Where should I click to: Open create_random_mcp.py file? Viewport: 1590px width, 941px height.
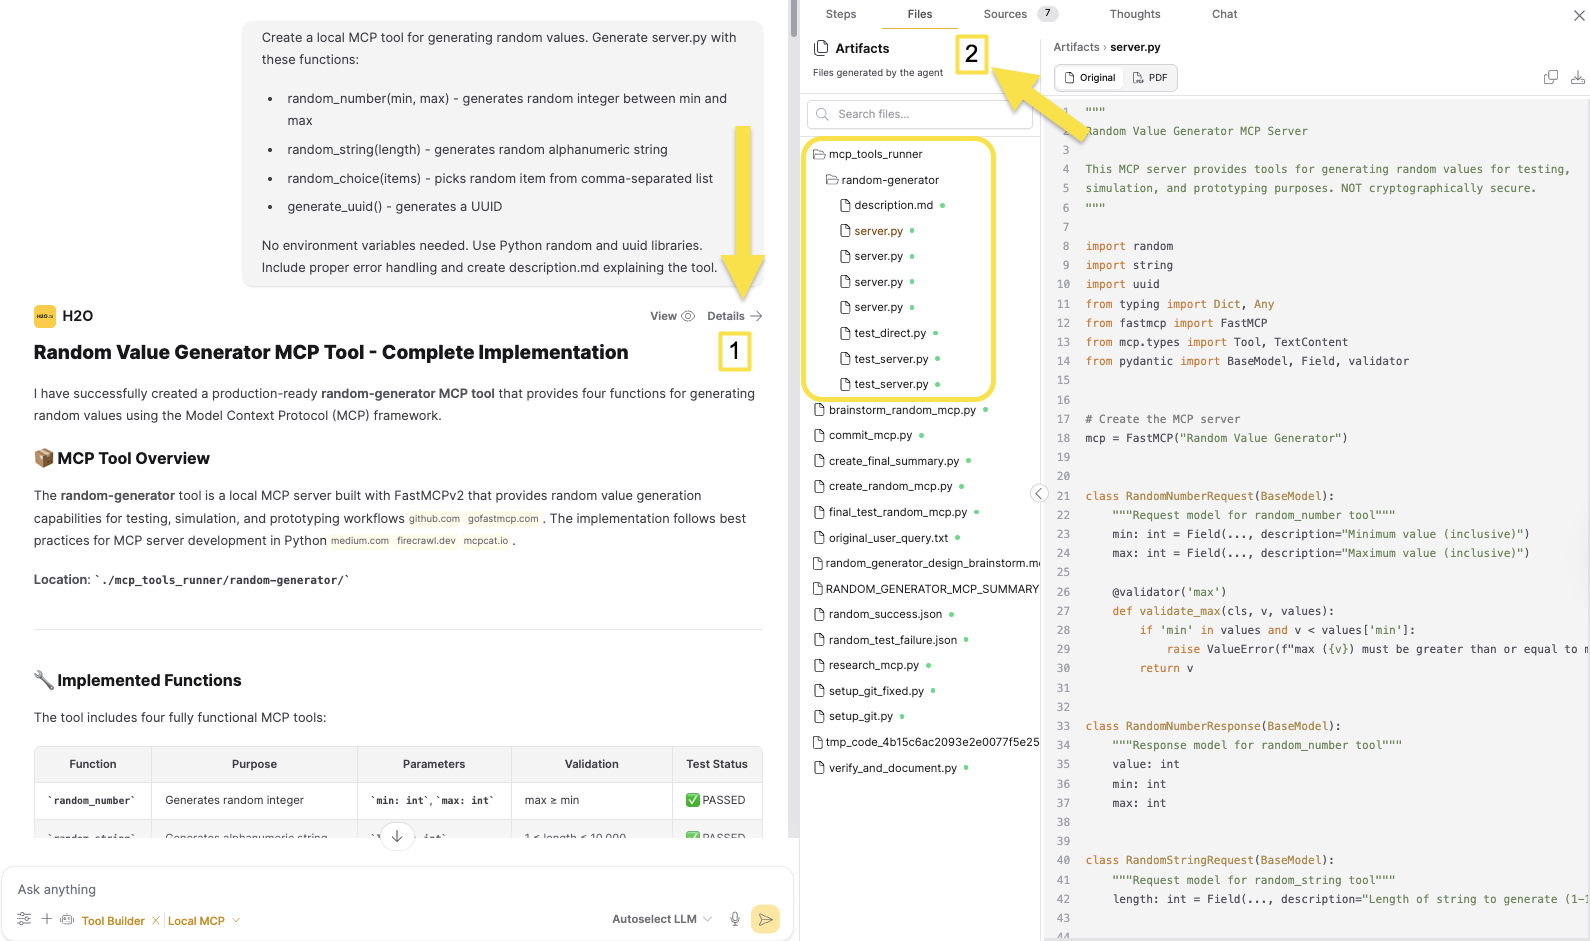[889, 486]
